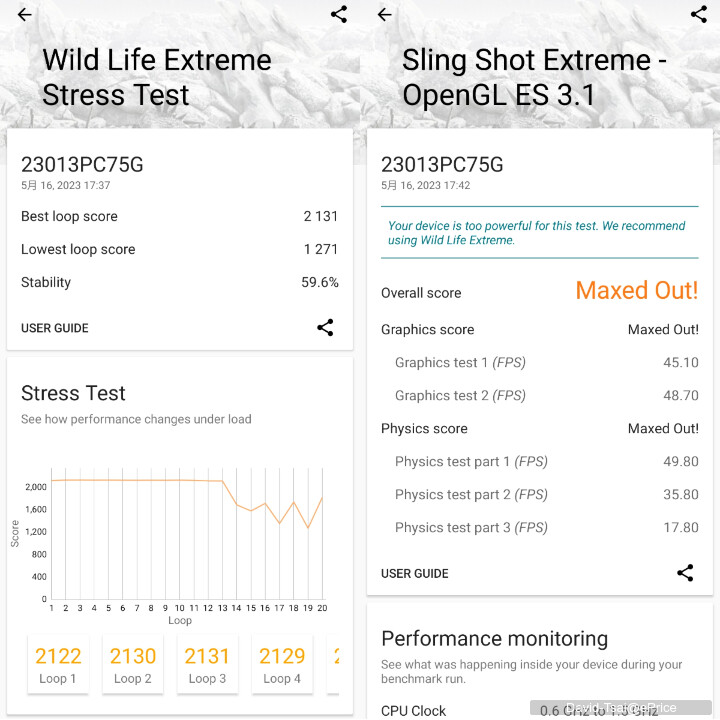Select the Loop 1 score tile
The image size is (720, 720).
(58, 664)
